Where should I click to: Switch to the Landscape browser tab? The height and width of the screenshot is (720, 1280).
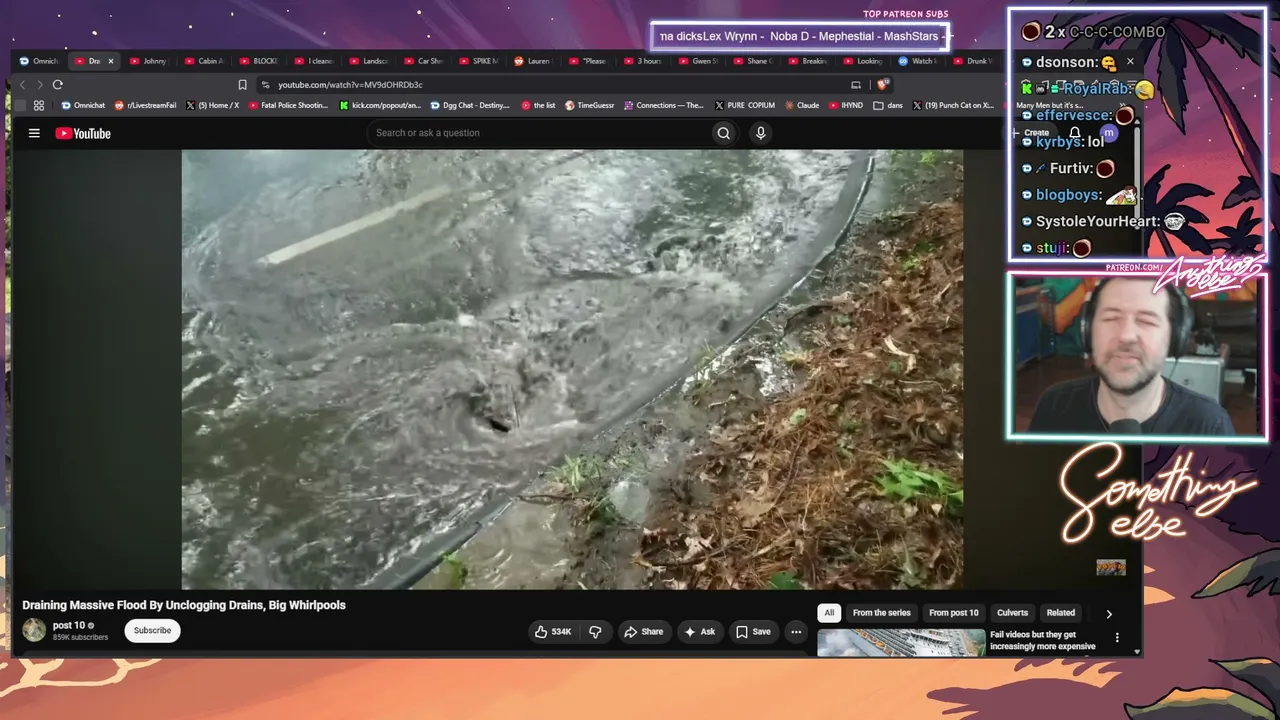pos(369,61)
